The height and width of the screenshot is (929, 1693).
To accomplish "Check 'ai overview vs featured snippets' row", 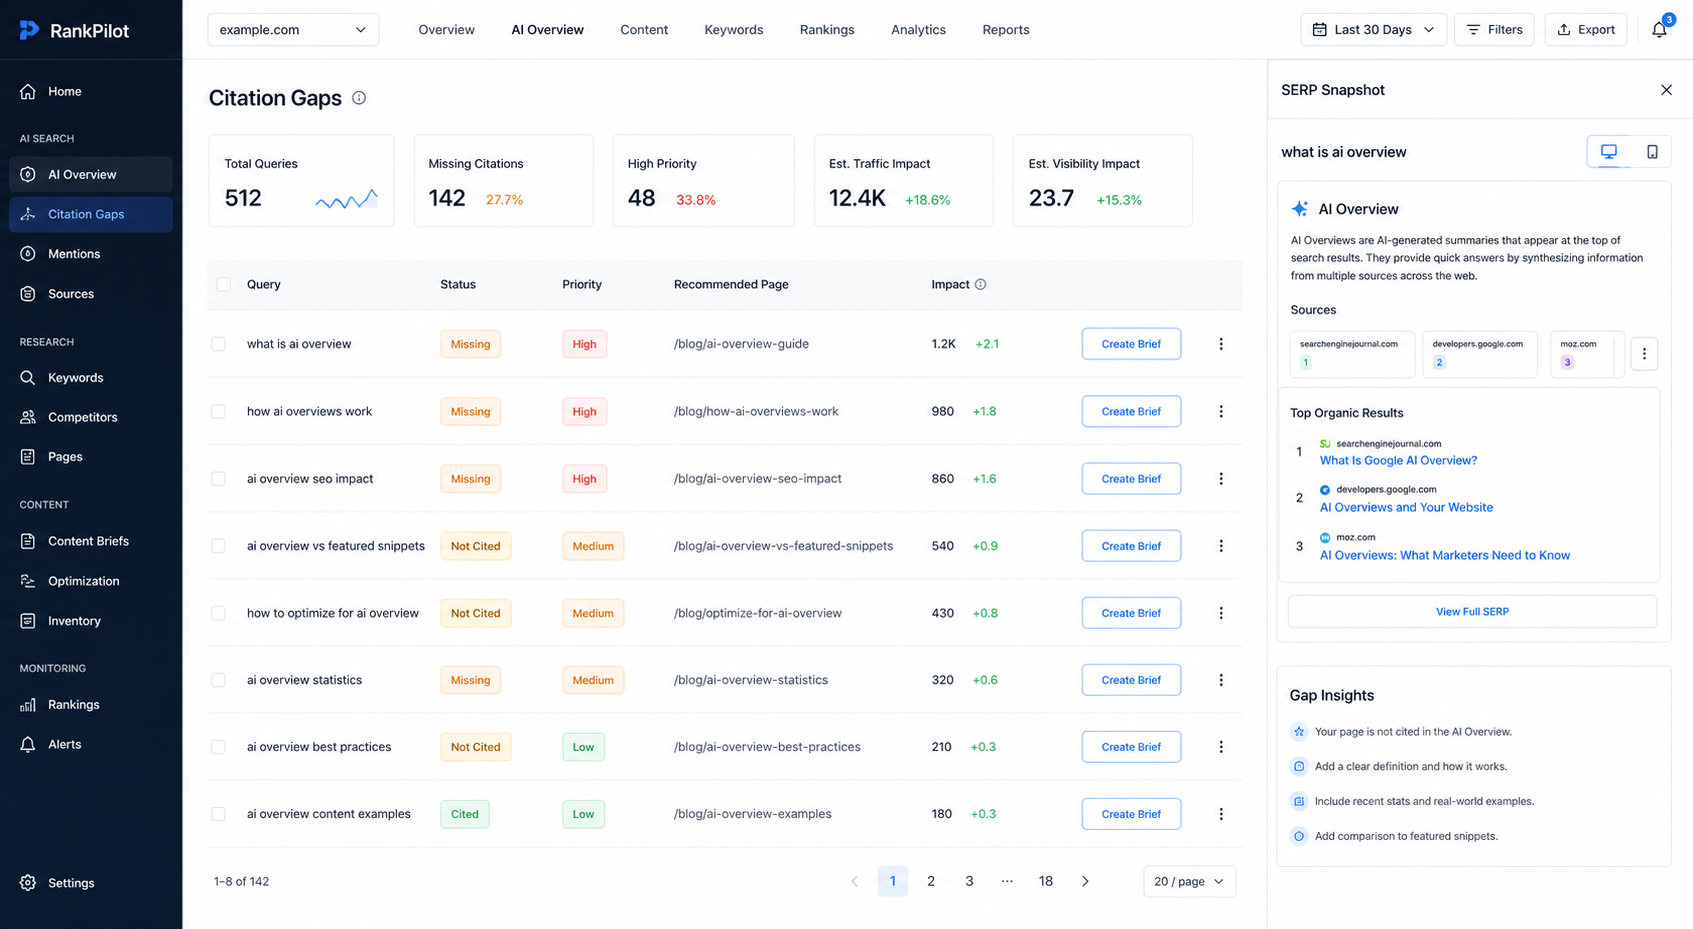I will [218, 546].
